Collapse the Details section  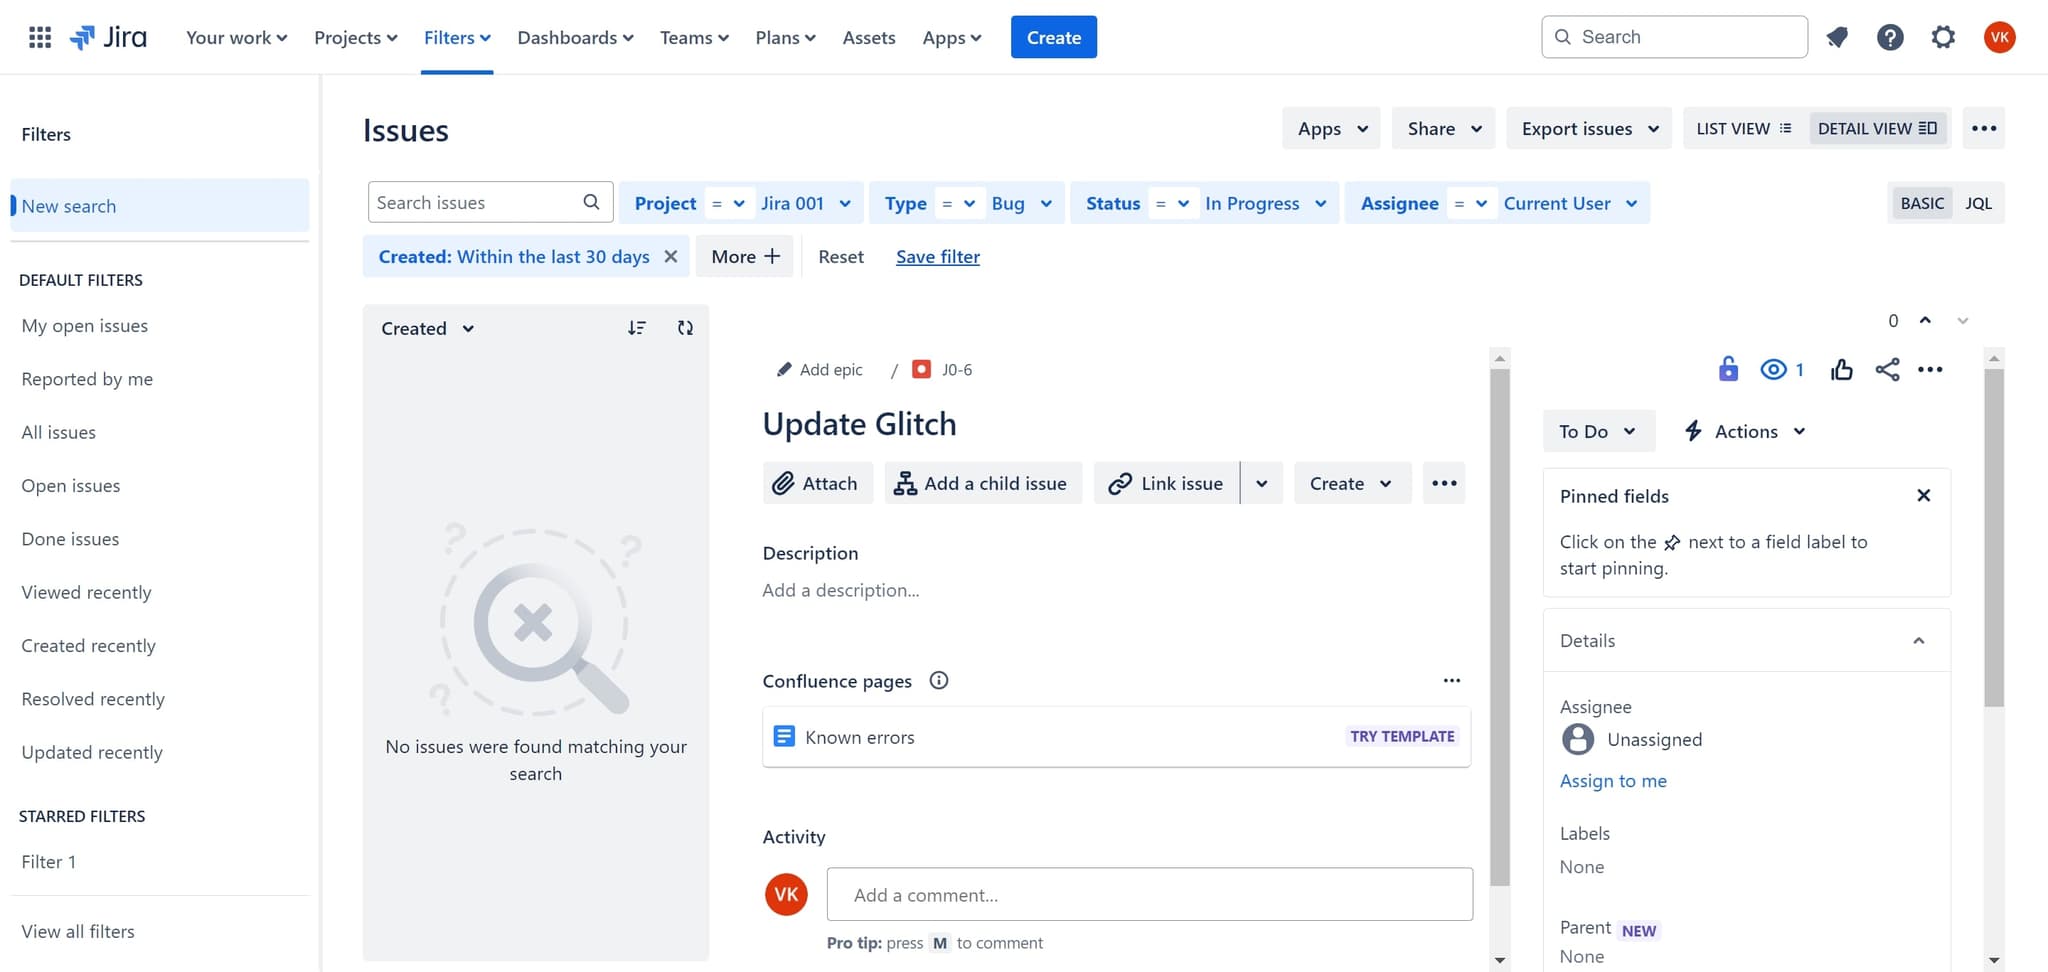pos(1918,641)
